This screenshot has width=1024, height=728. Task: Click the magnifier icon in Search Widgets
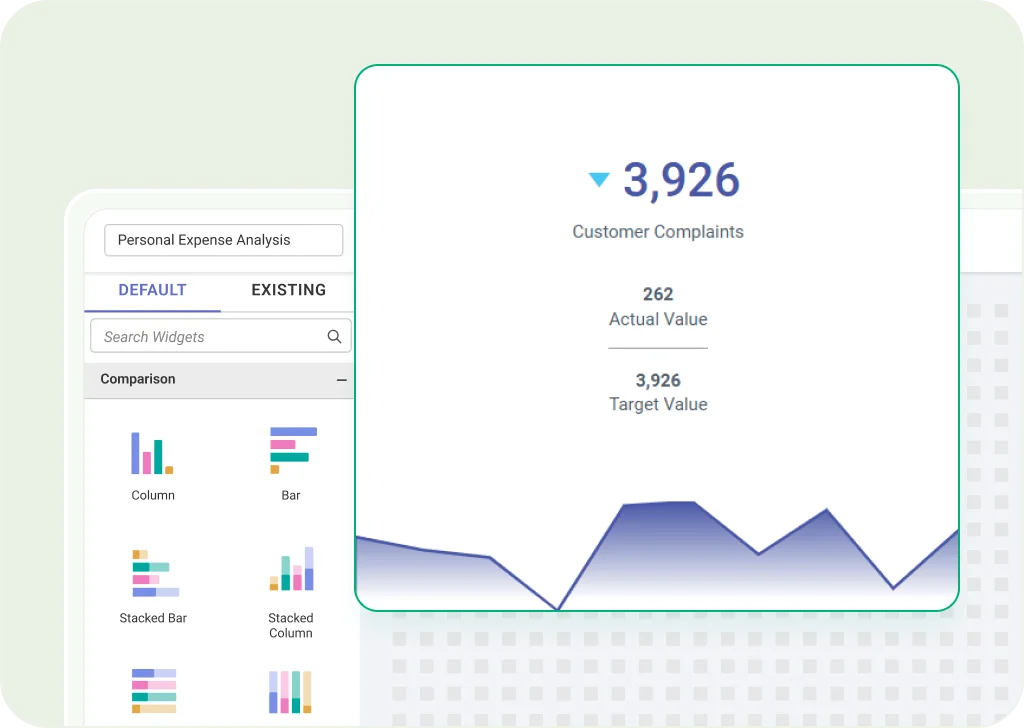[x=335, y=337]
